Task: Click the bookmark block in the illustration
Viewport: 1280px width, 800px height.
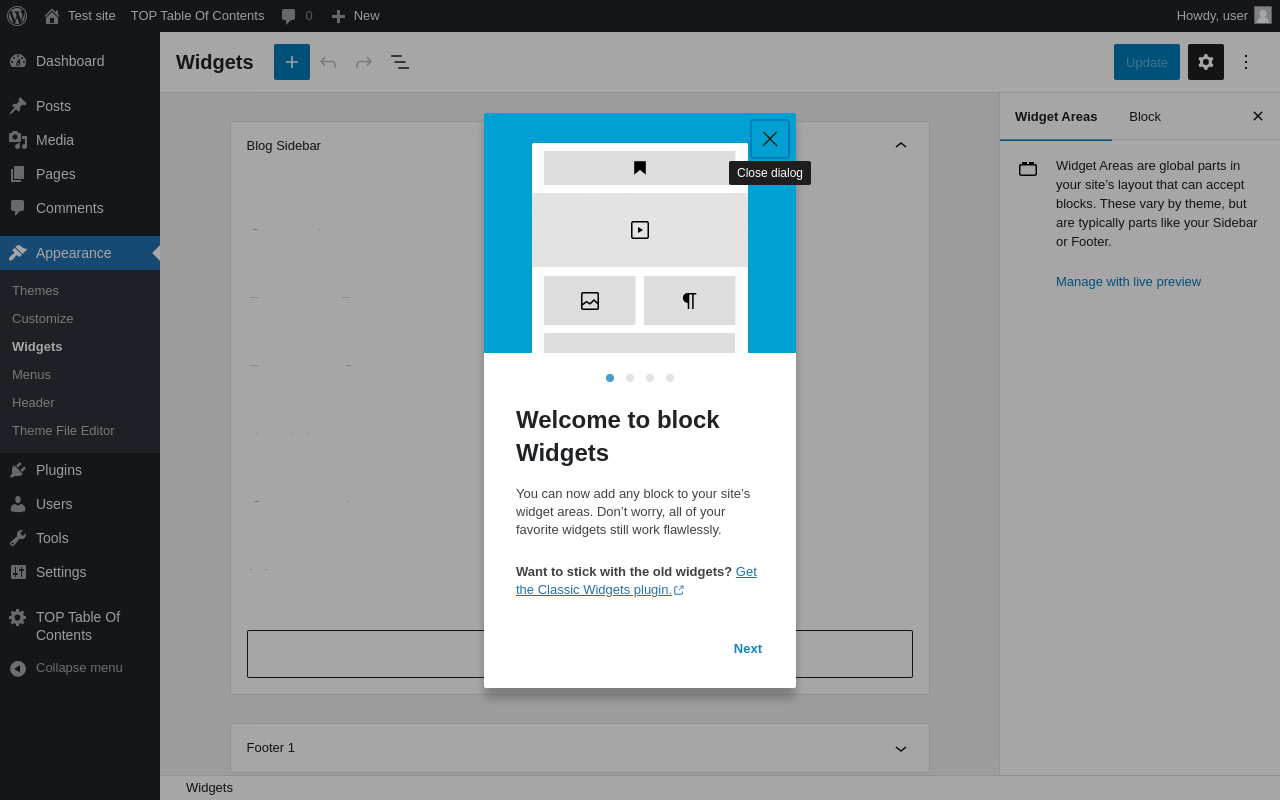Action: click(x=640, y=168)
